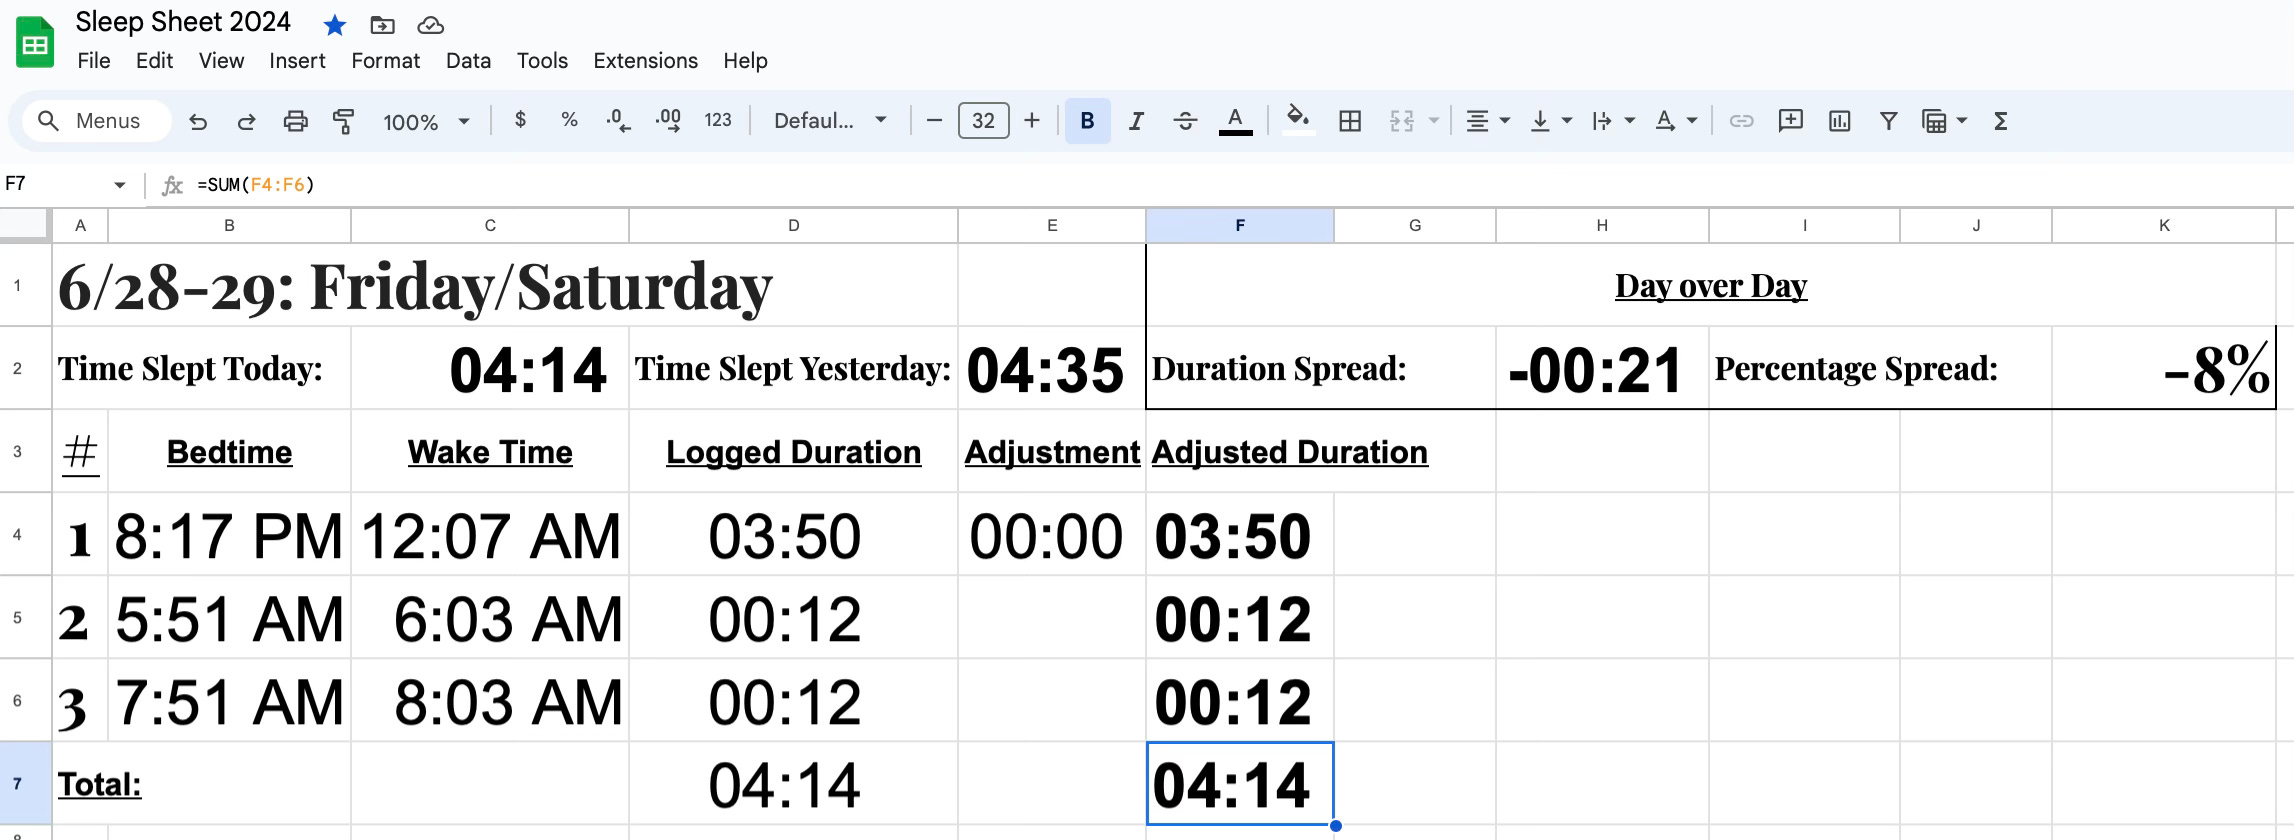Select column D header
The width and height of the screenshot is (2294, 840).
point(793,226)
